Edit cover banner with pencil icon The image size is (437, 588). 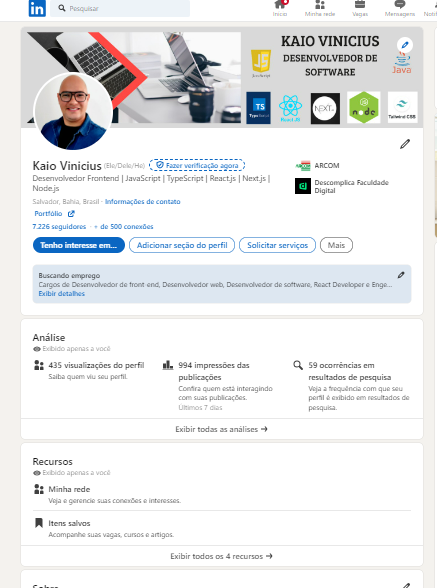pyautogui.click(x=405, y=45)
